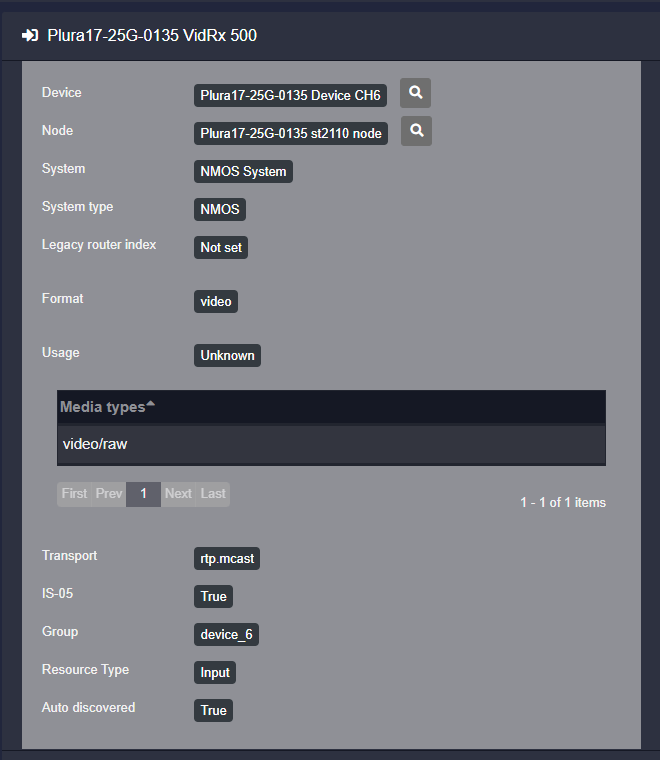This screenshot has height=760, width=660.
Task: Sort table by Media types column
Action: coord(102,407)
